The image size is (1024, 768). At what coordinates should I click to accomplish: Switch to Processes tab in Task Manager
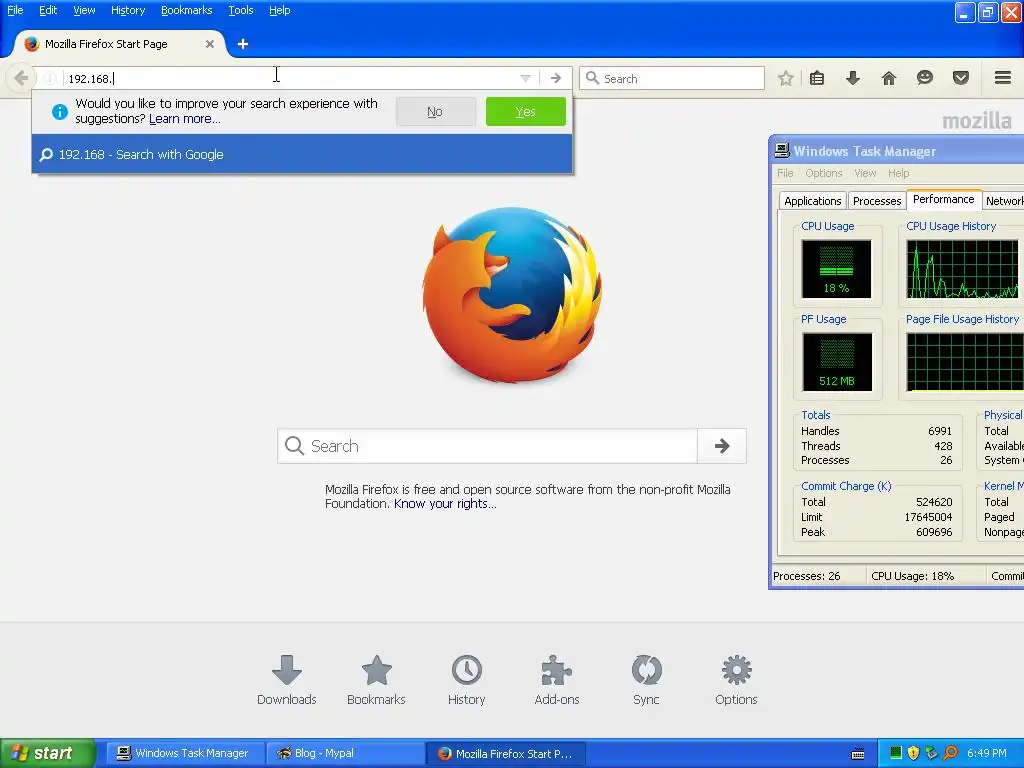[876, 201]
